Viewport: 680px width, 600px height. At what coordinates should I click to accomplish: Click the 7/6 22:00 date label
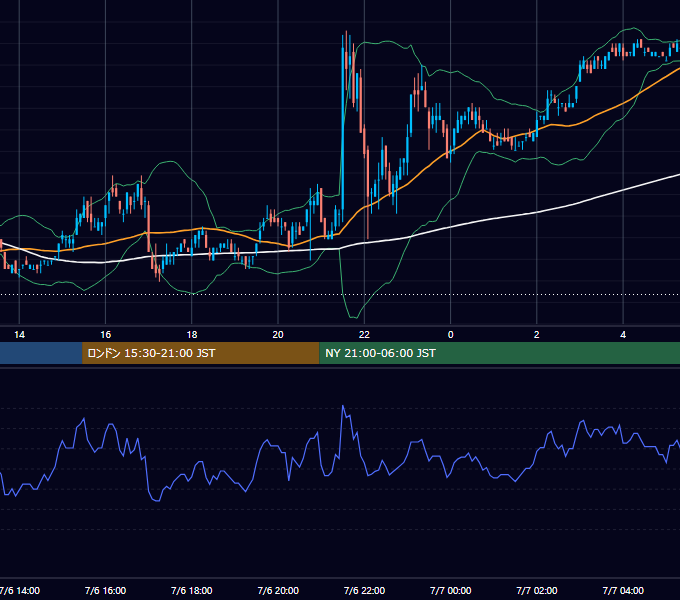(364, 590)
